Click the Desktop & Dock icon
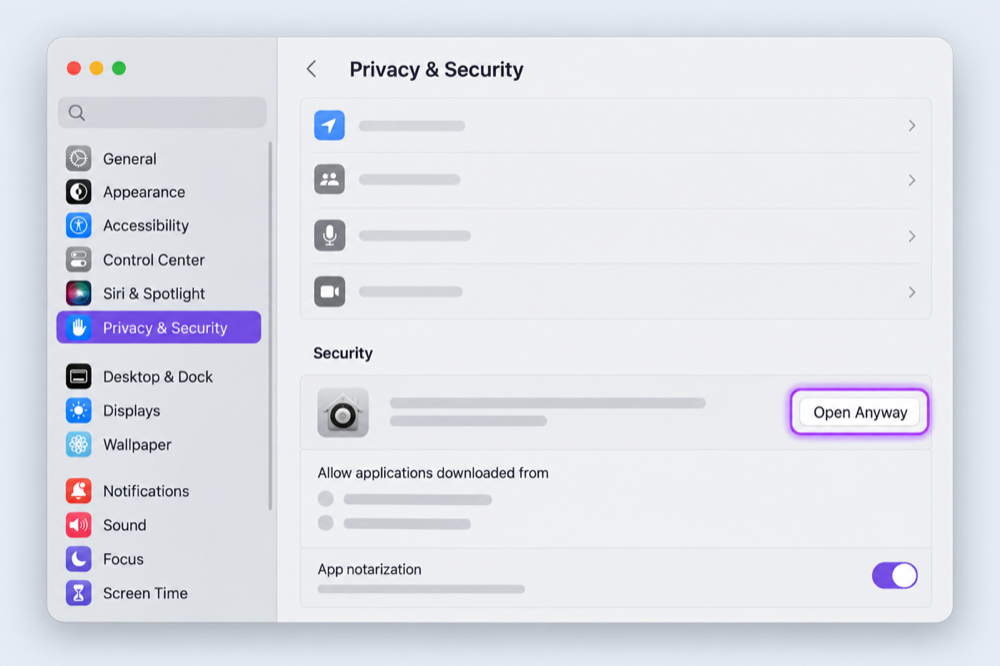 tap(78, 376)
